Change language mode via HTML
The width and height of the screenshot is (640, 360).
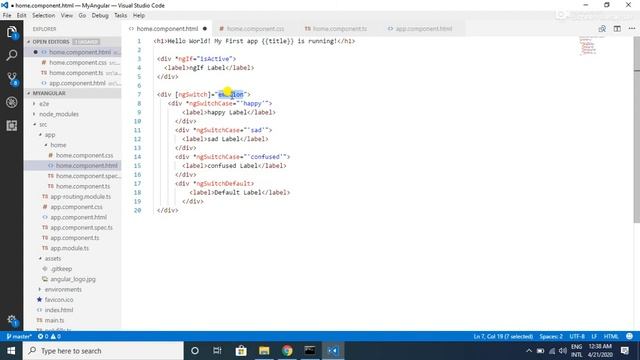coord(611,336)
